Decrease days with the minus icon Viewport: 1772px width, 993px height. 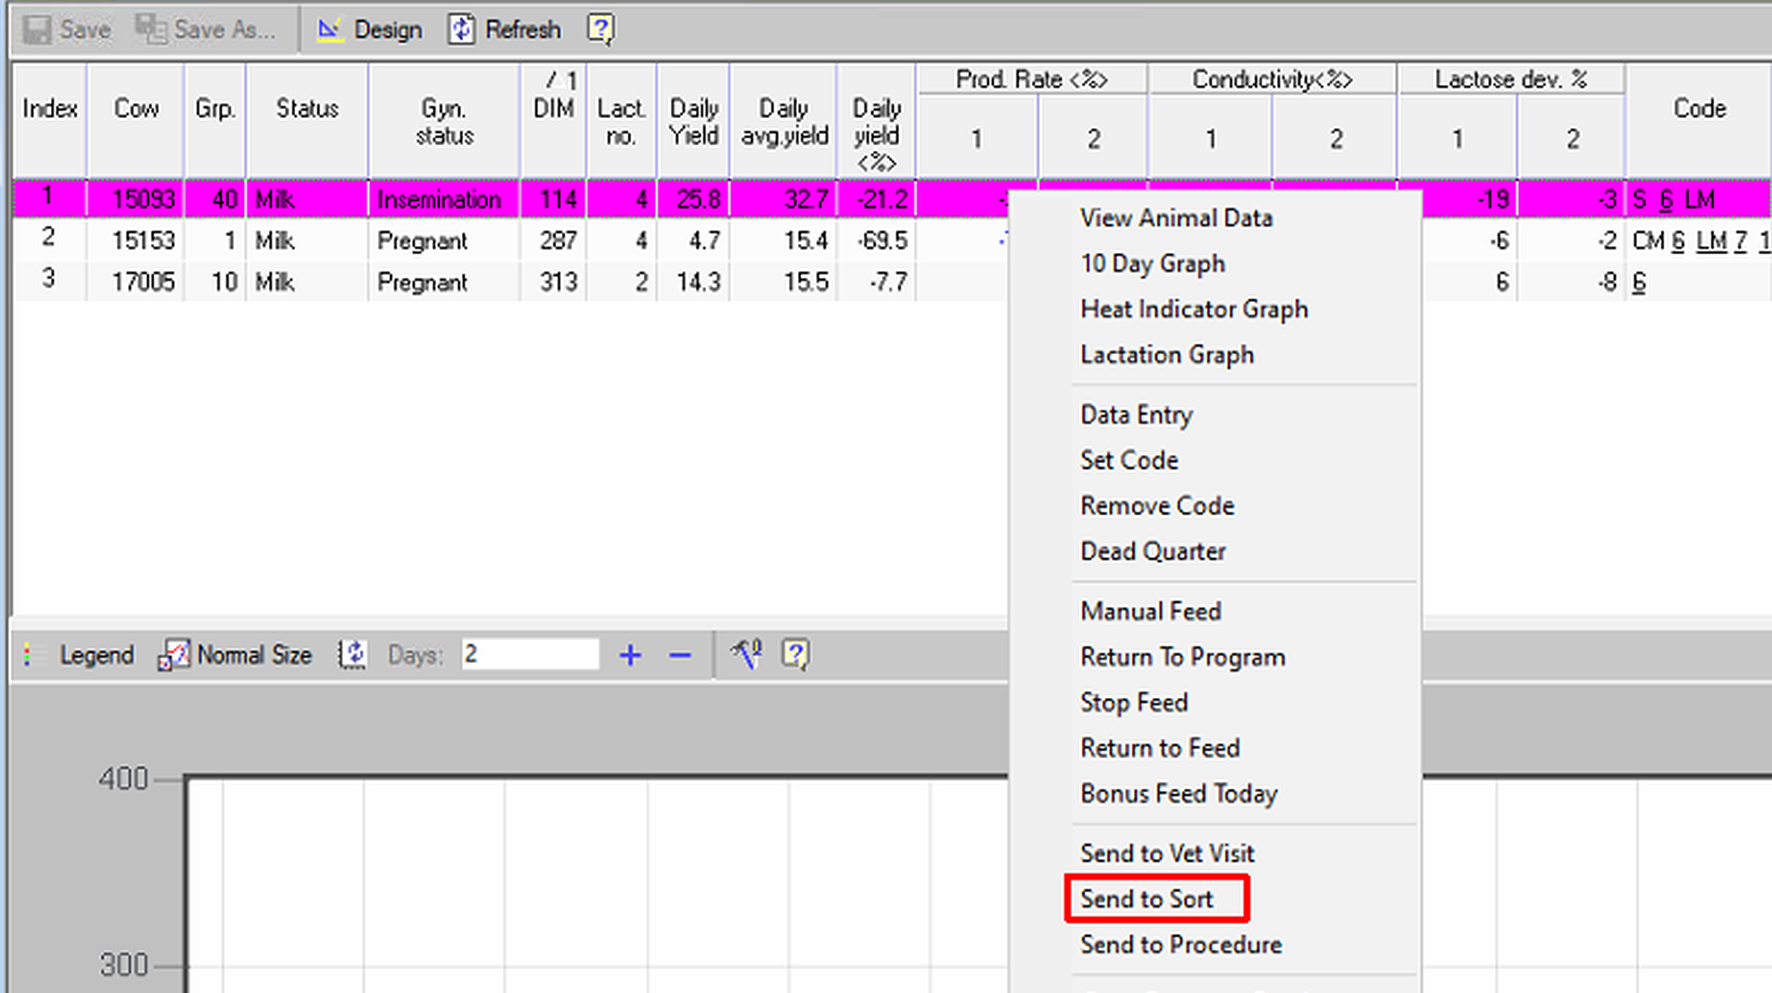[680, 656]
